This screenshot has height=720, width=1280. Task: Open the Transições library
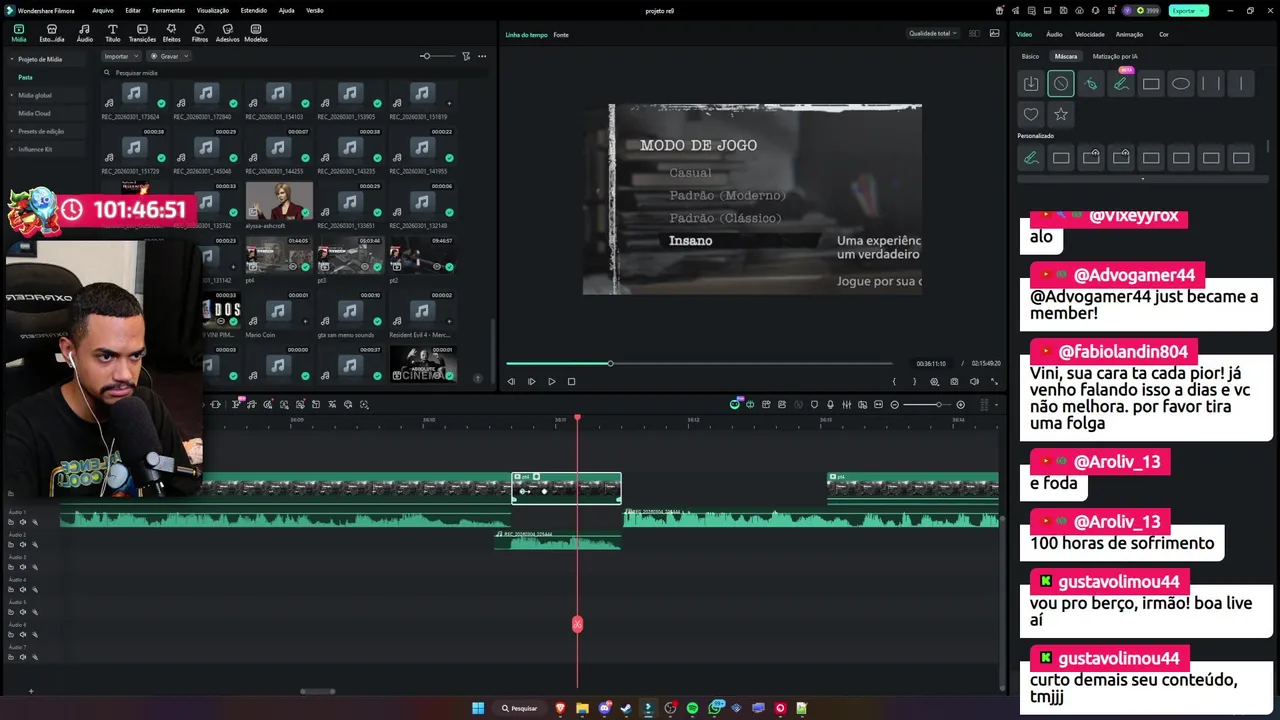coord(142,33)
